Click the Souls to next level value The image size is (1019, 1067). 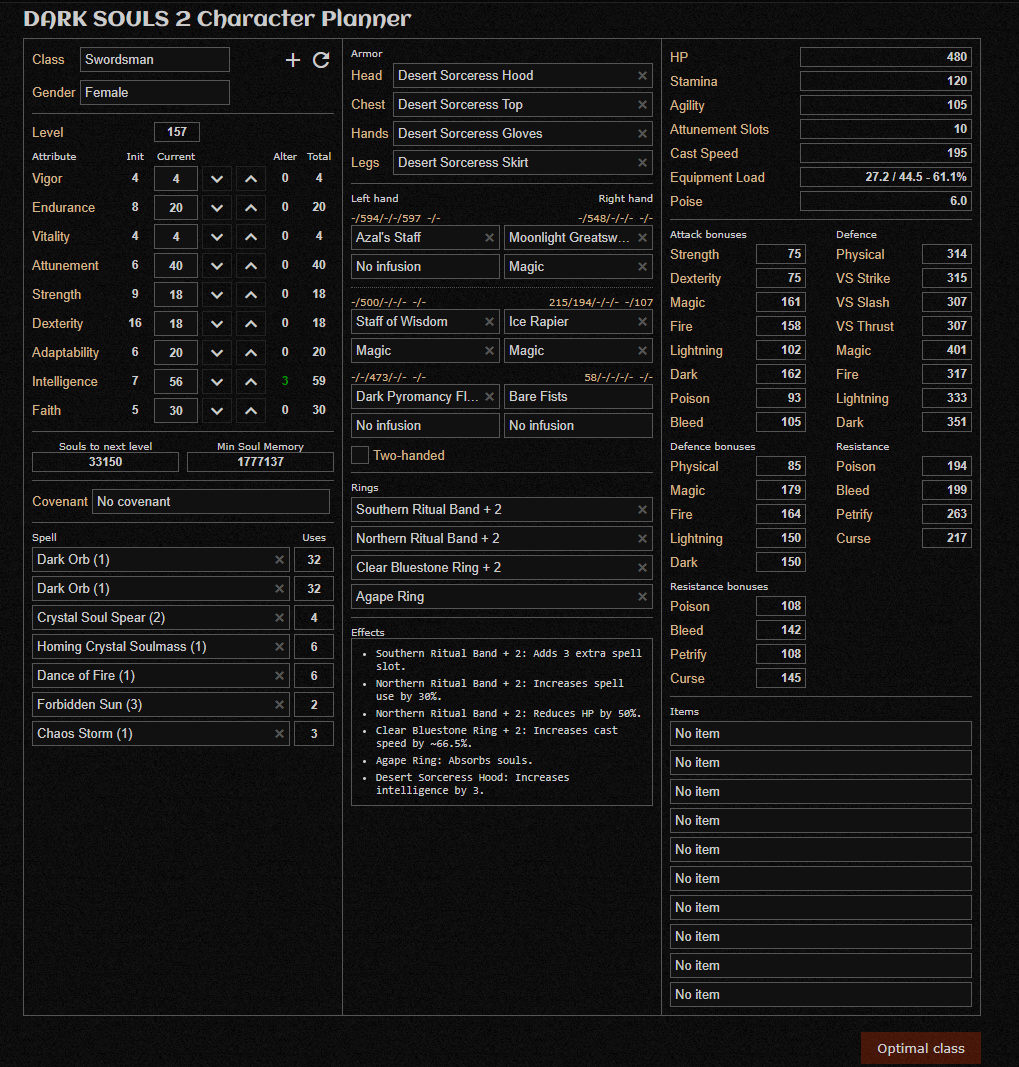106,462
